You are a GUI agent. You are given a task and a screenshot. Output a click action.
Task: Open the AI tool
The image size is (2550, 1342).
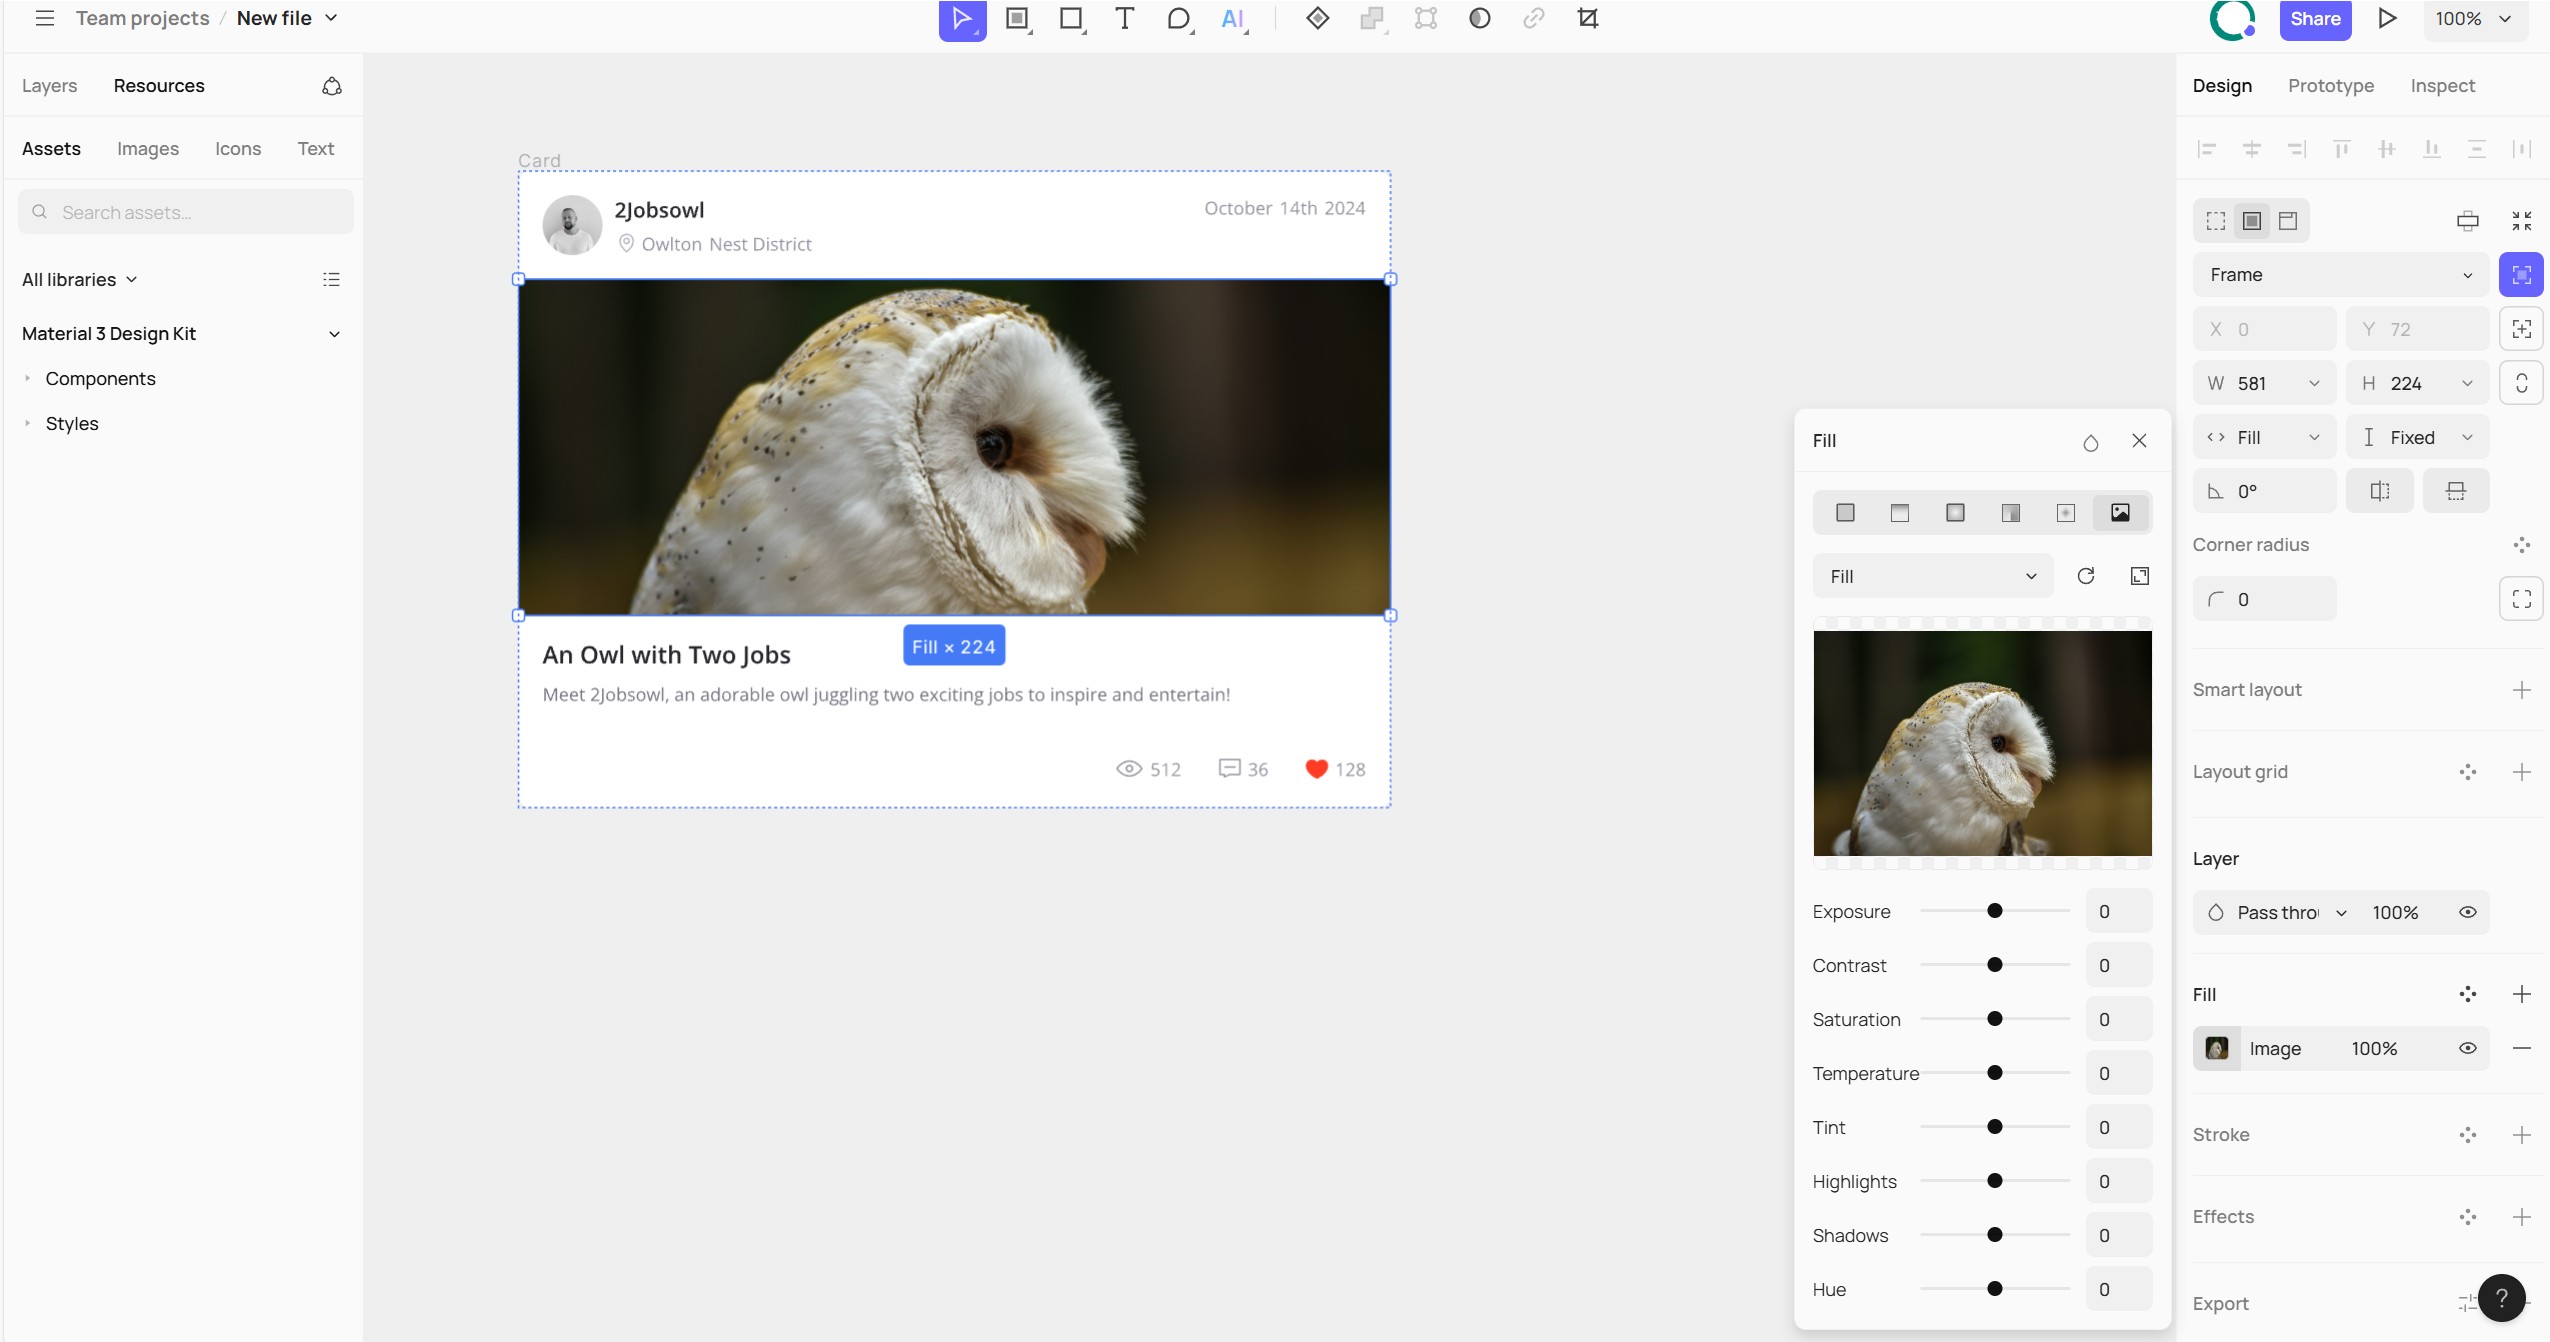[x=1233, y=18]
